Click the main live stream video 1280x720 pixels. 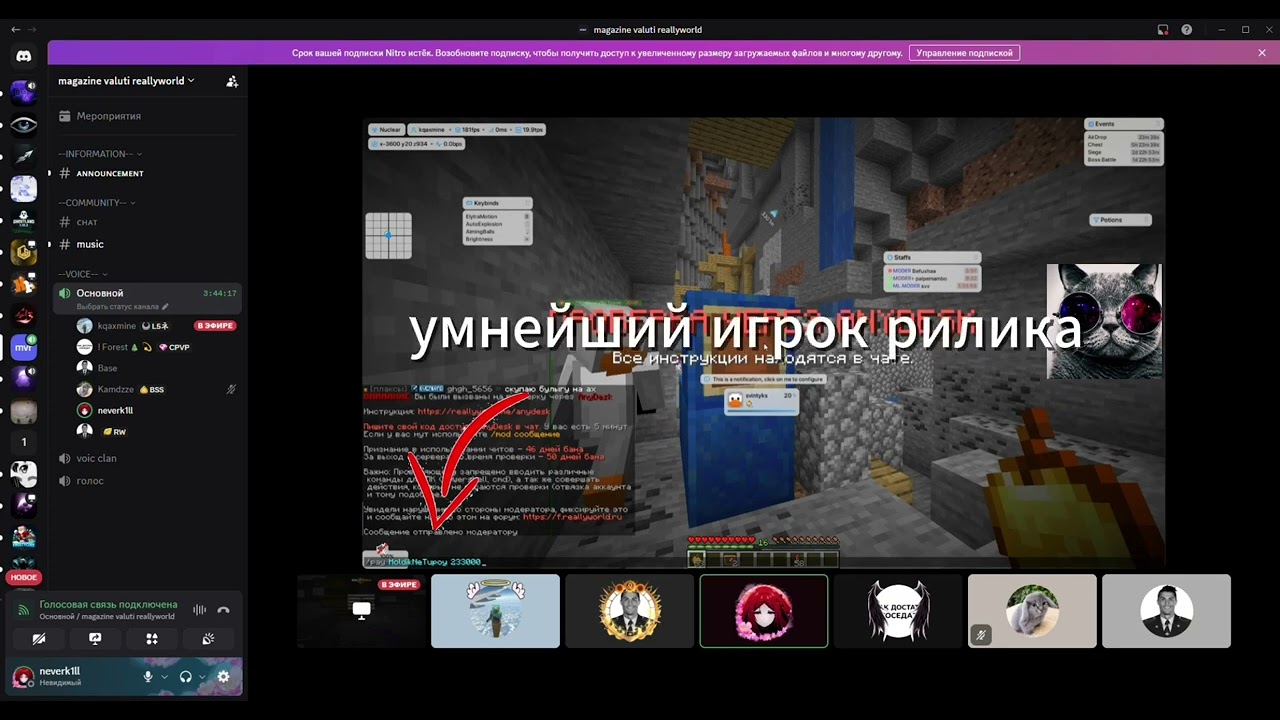(x=764, y=343)
